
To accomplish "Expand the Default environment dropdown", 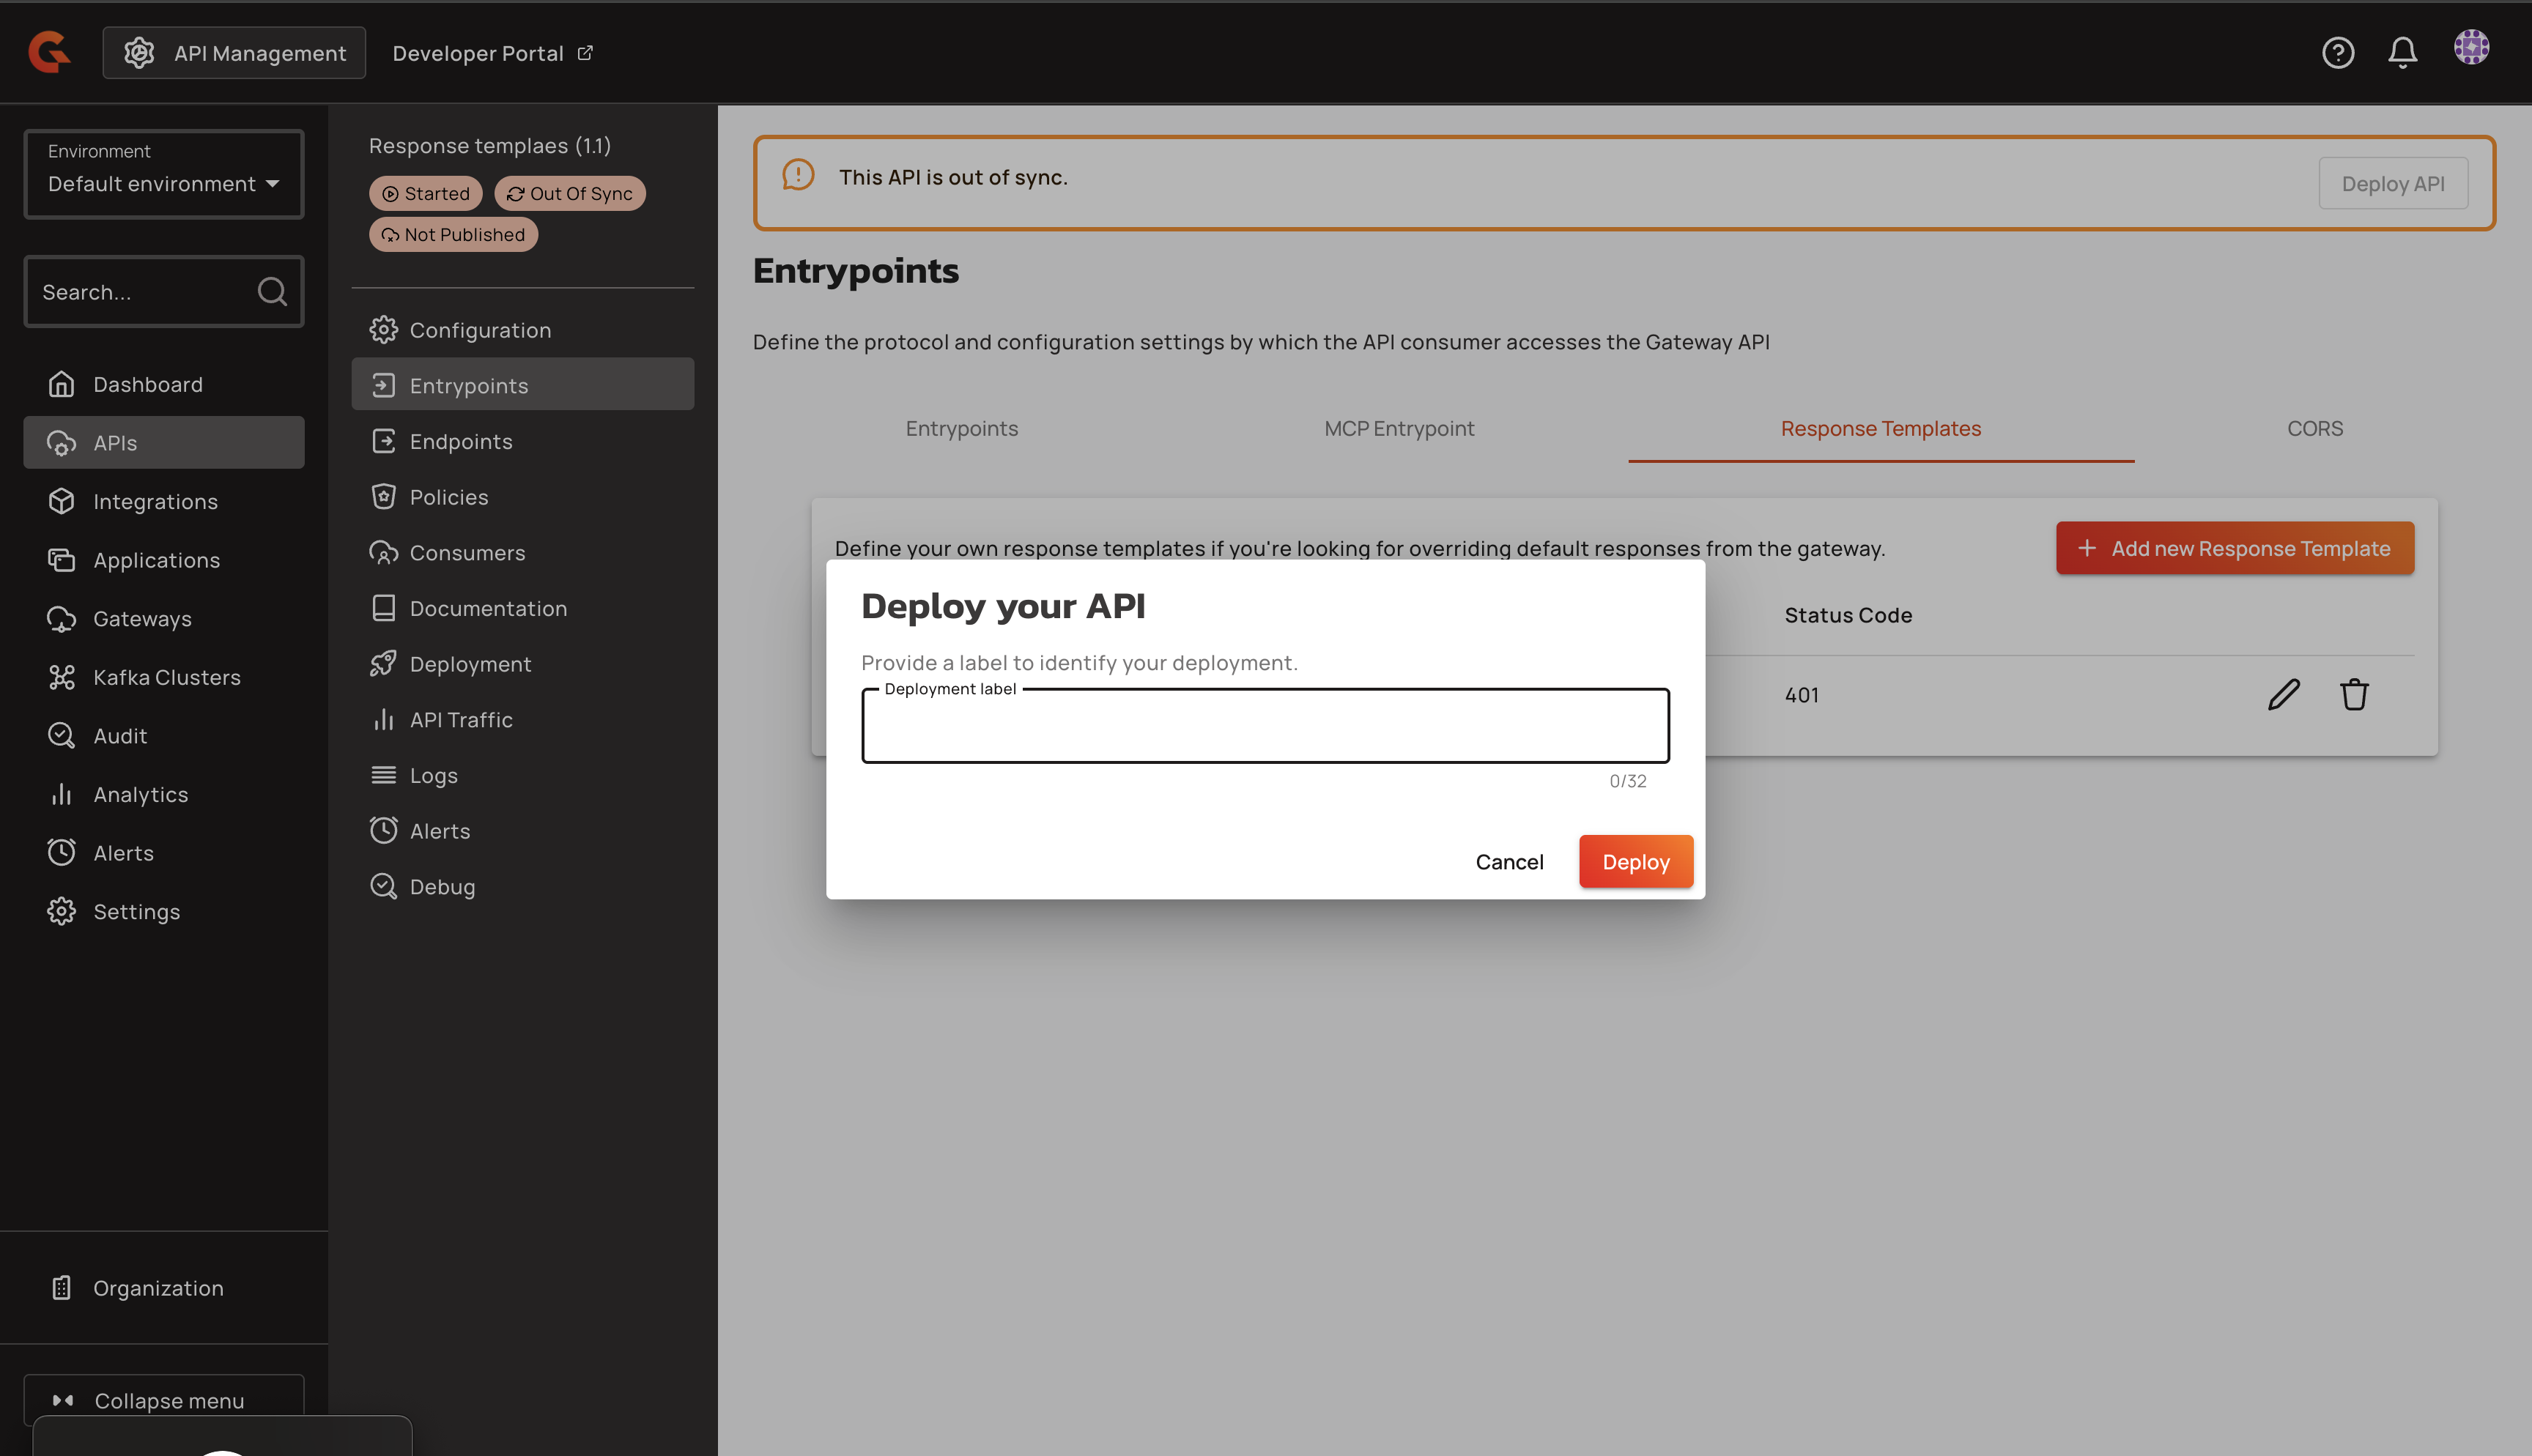I will pyautogui.click(x=163, y=183).
